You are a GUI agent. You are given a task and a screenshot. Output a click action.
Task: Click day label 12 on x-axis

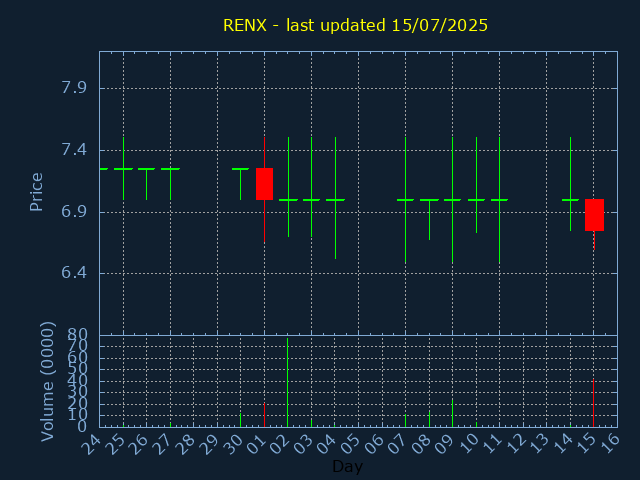515,444
